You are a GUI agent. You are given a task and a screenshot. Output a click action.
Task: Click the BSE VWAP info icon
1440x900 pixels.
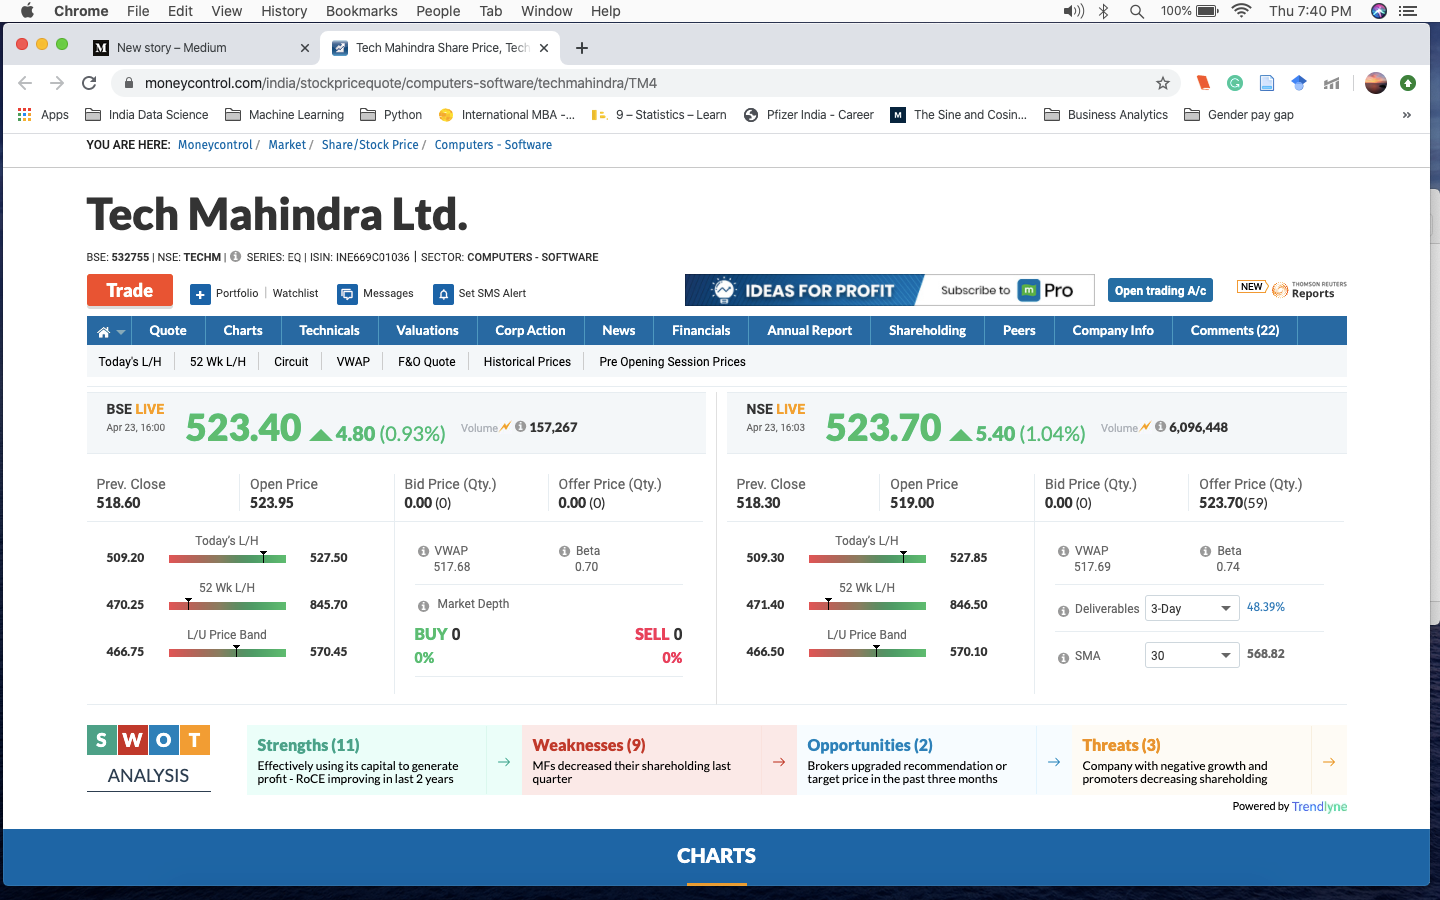pos(423,552)
